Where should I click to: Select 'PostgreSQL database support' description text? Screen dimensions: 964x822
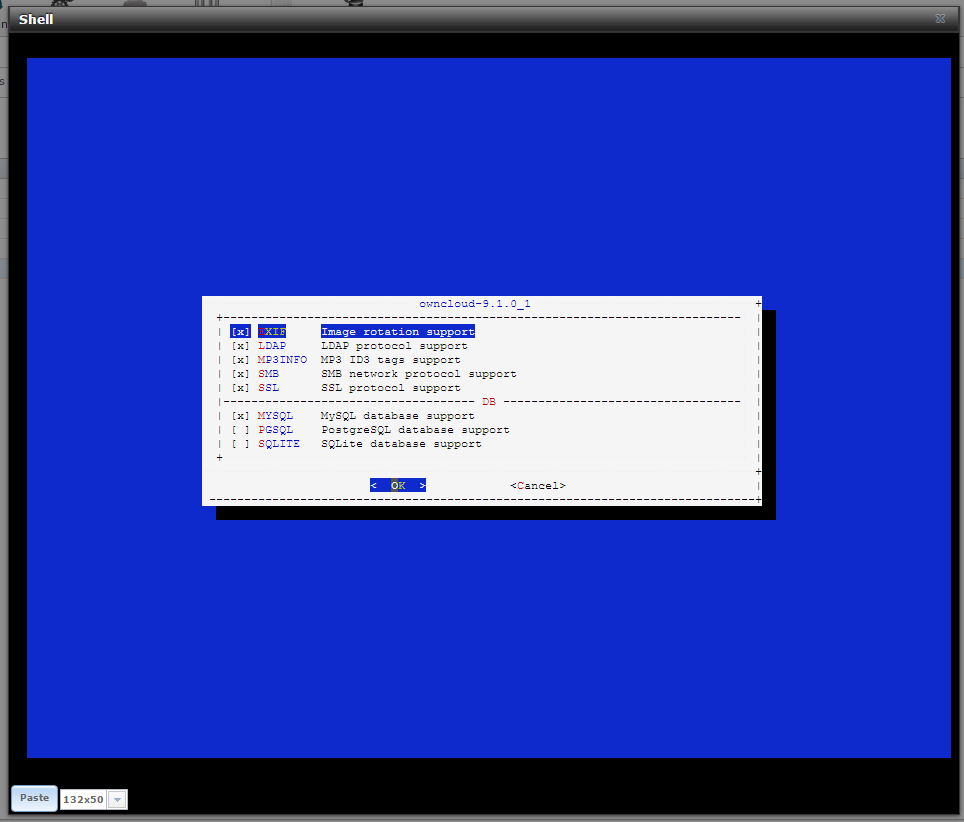[x=415, y=430]
